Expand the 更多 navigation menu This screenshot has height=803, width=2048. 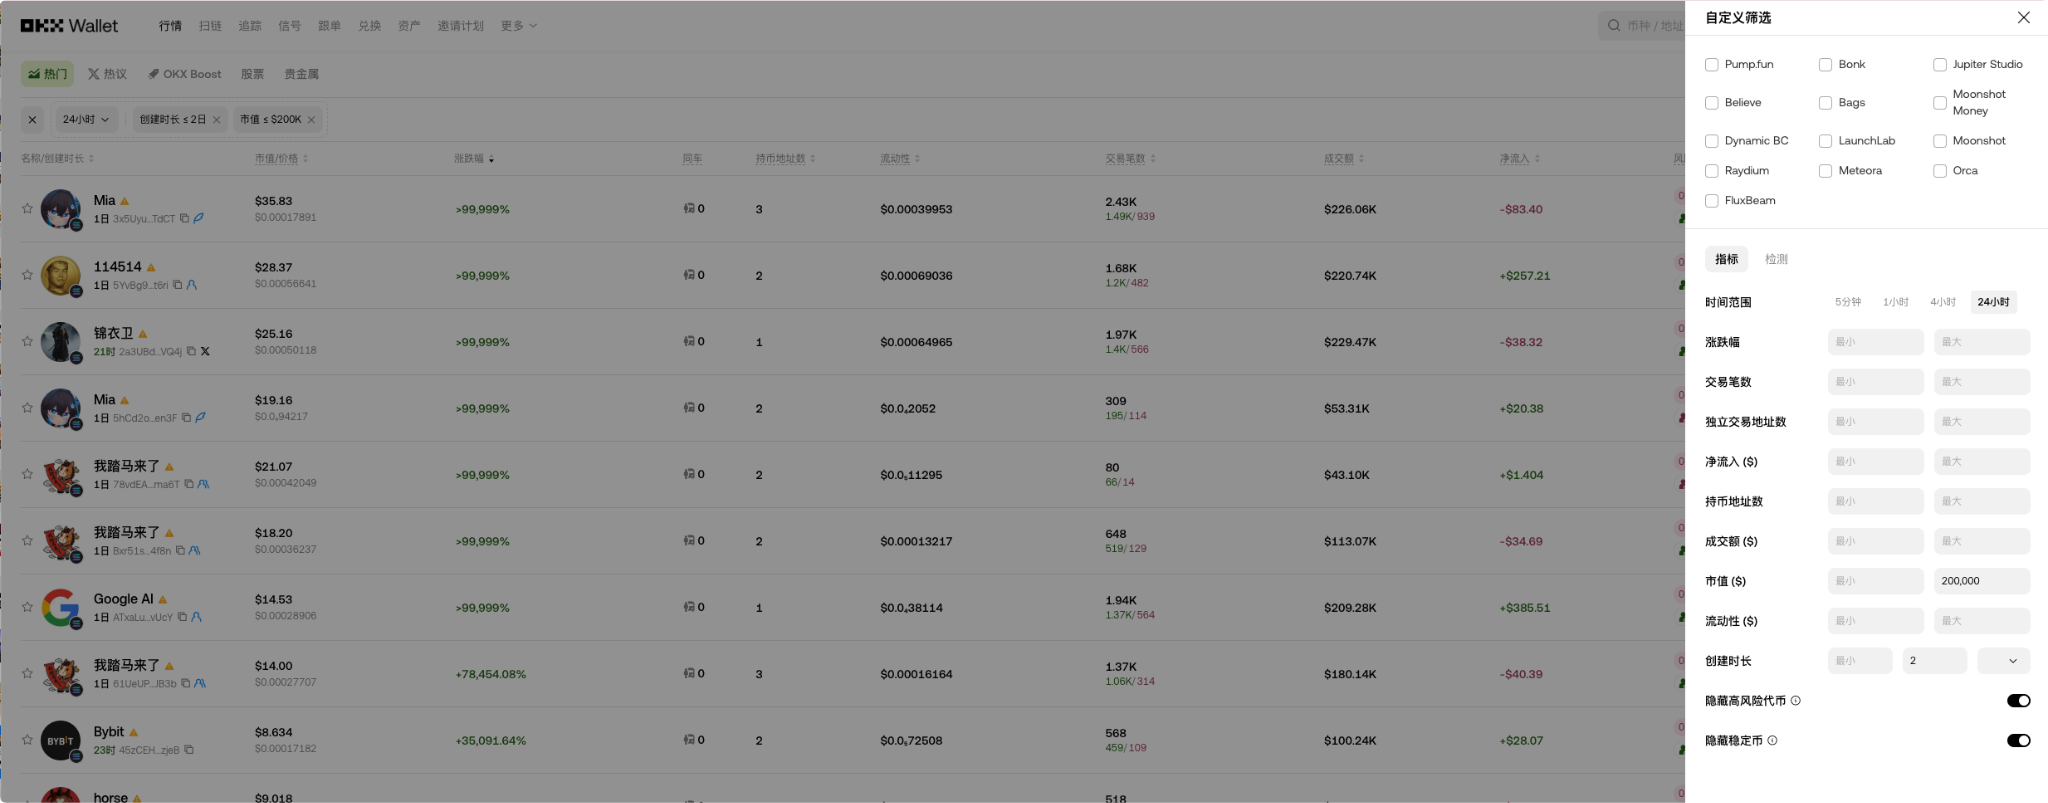tap(519, 26)
